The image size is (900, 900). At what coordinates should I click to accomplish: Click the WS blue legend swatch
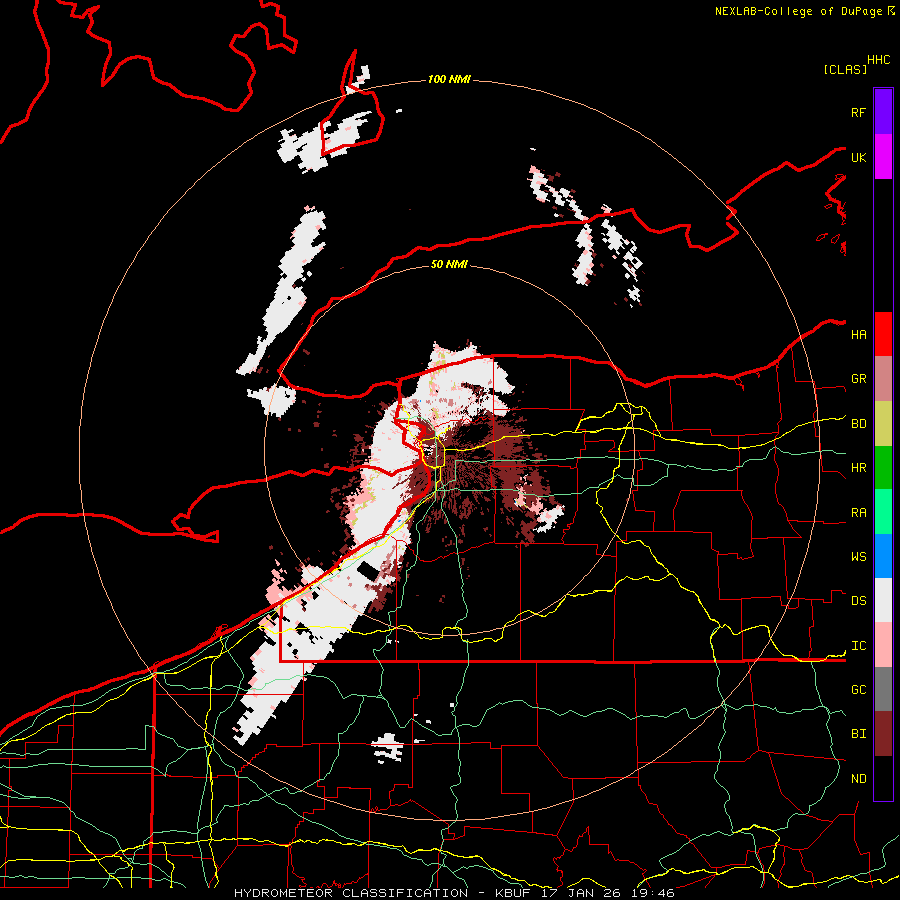coord(883,556)
